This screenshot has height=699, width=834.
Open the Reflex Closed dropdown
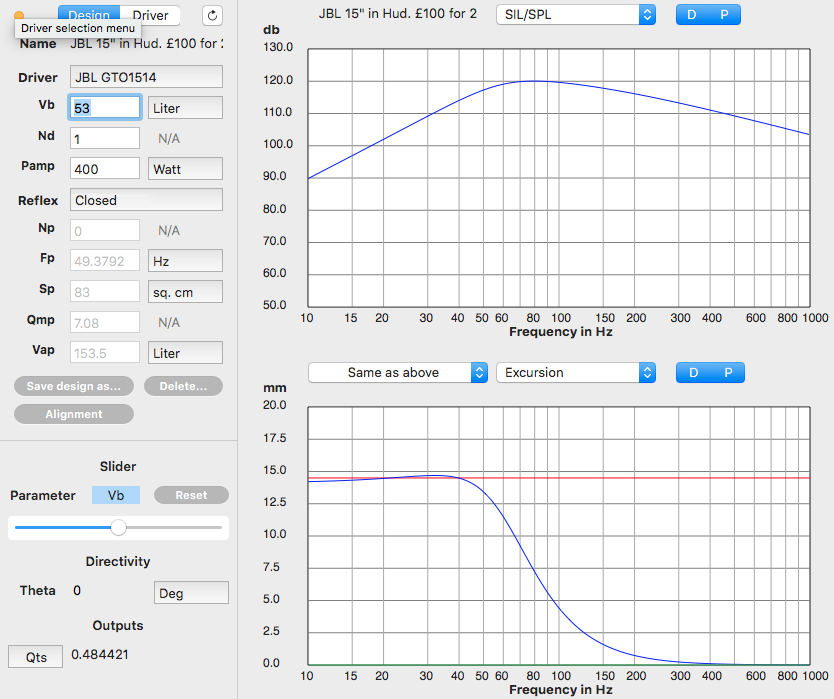146,200
